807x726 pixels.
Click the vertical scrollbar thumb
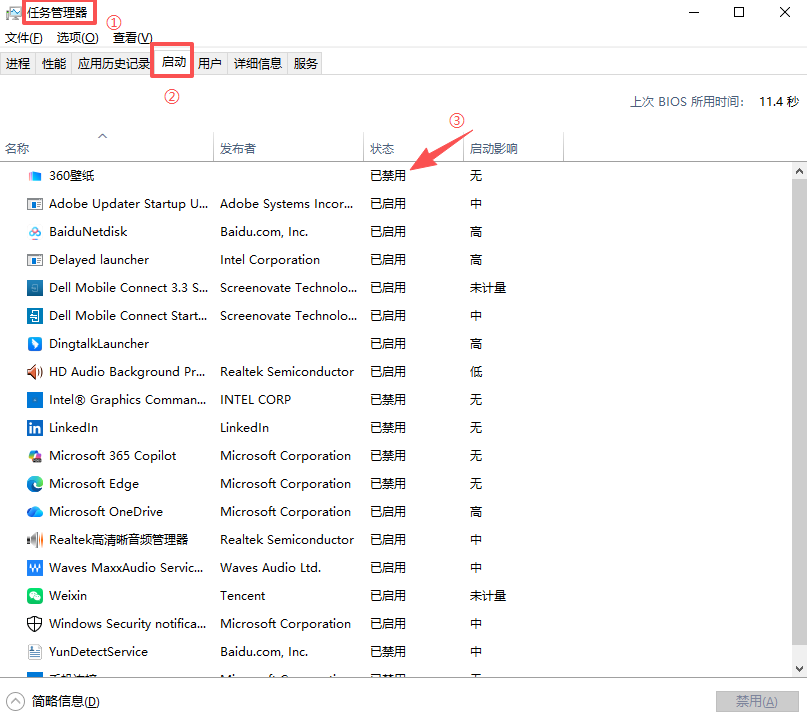point(799,412)
